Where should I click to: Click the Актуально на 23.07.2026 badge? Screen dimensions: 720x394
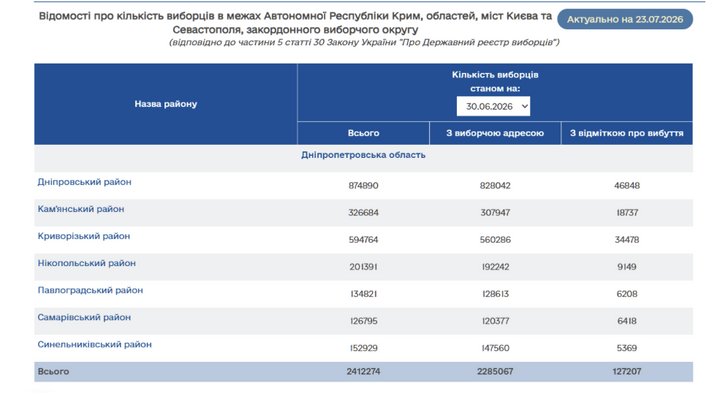click(x=625, y=19)
